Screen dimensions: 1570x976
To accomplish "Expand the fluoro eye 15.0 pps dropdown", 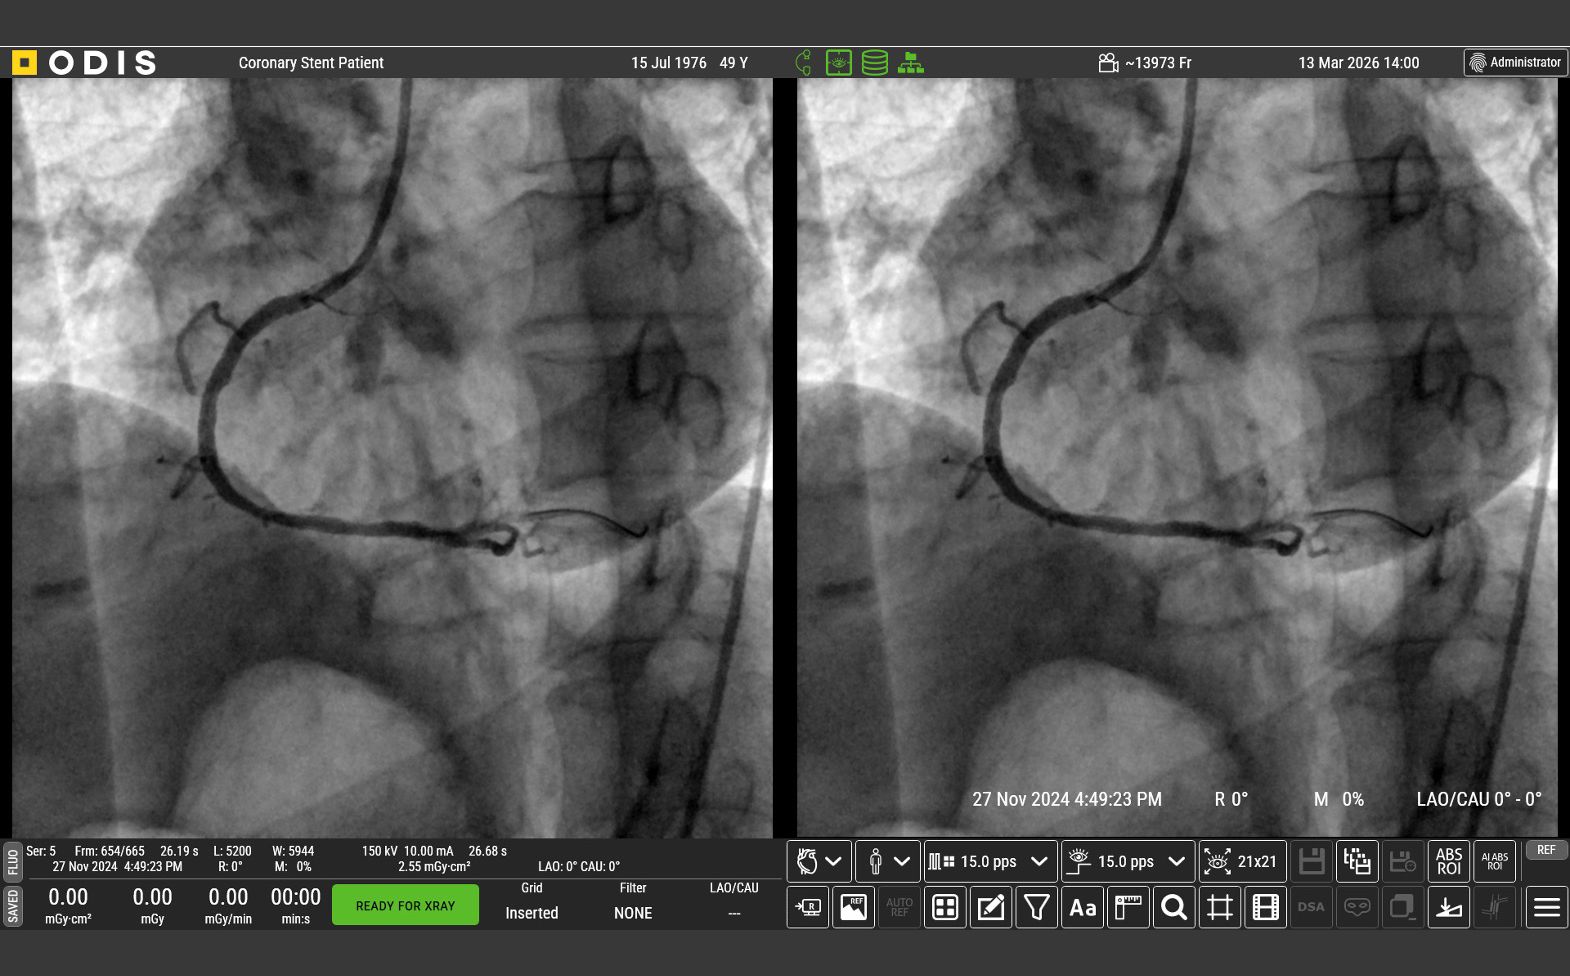I will pyautogui.click(x=1128, y=861).
